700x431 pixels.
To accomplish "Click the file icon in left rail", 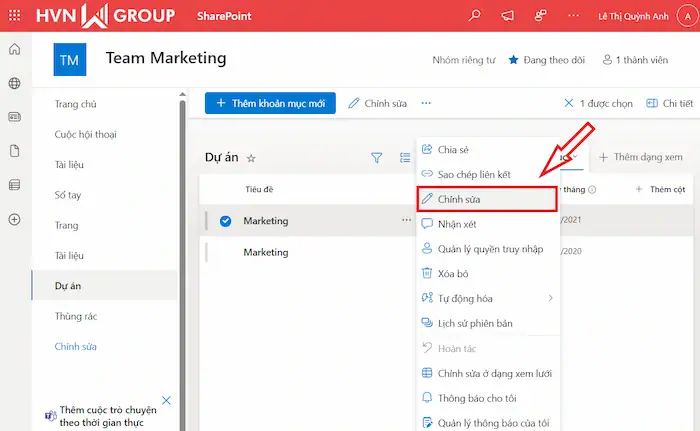I will pyautogui.click(x=14, y=151).
